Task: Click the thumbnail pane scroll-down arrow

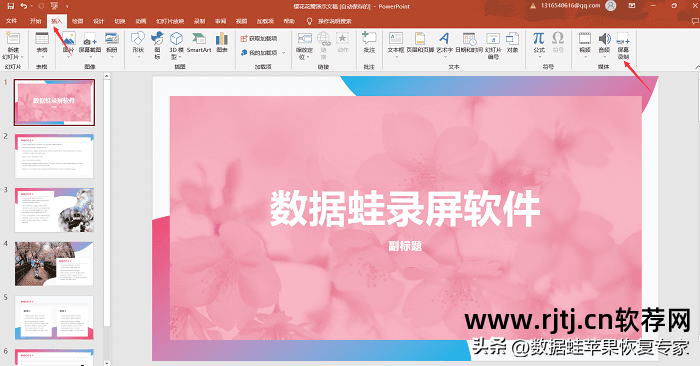Action: pos(107,363)
